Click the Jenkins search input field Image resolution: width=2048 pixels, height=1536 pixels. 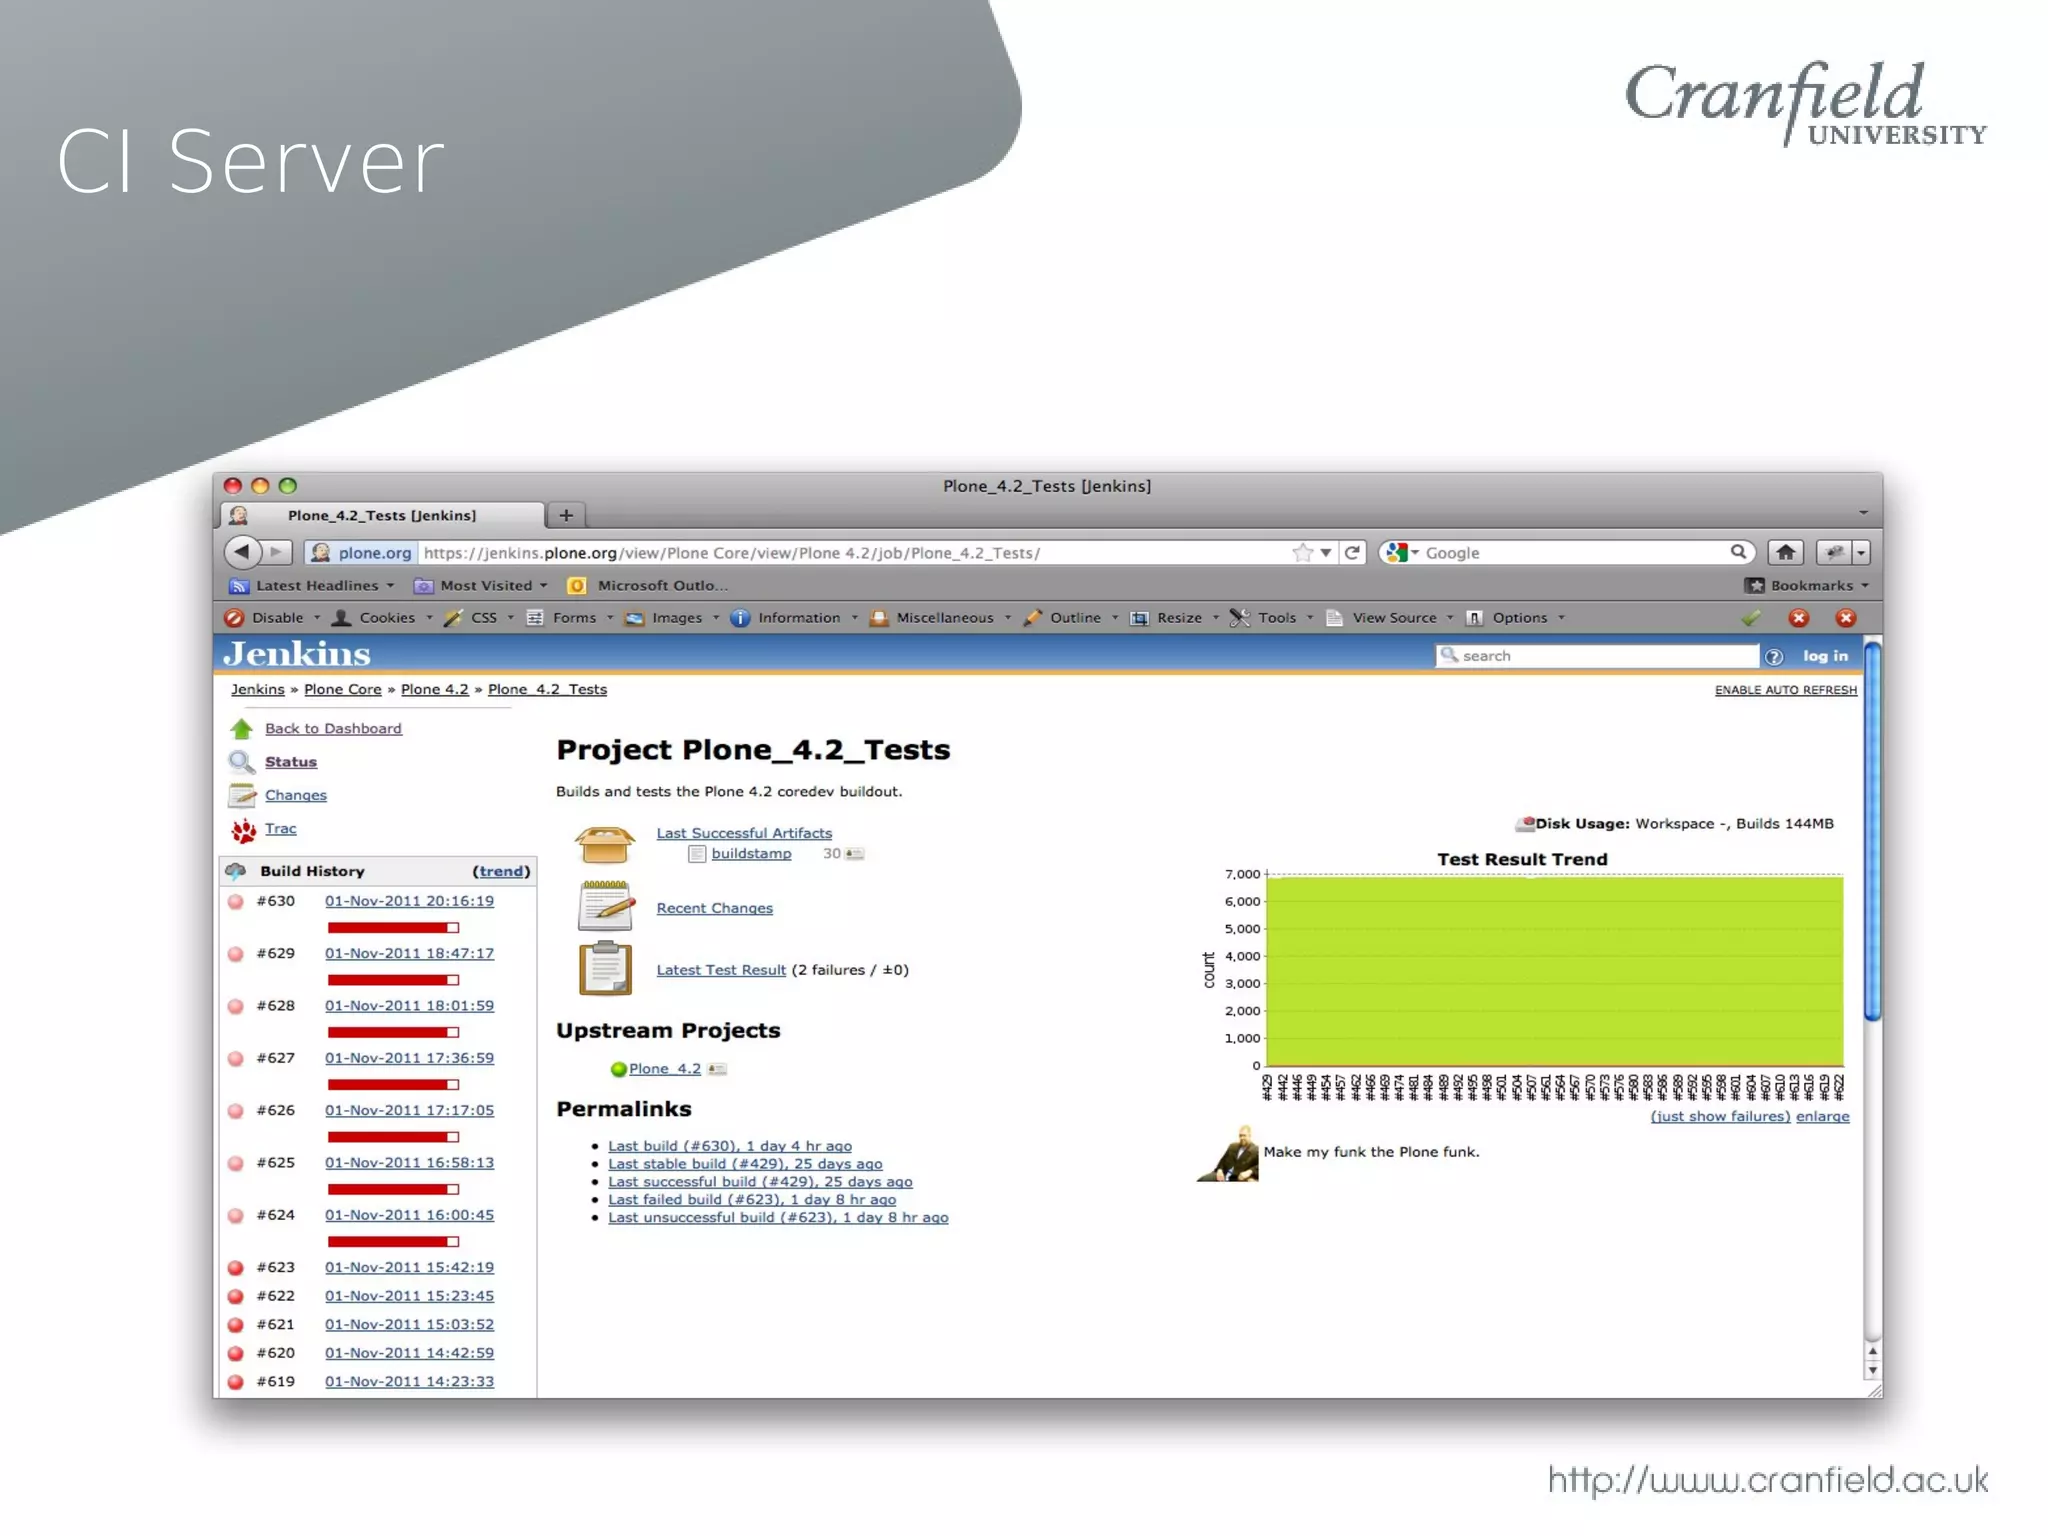(1597, 656)
